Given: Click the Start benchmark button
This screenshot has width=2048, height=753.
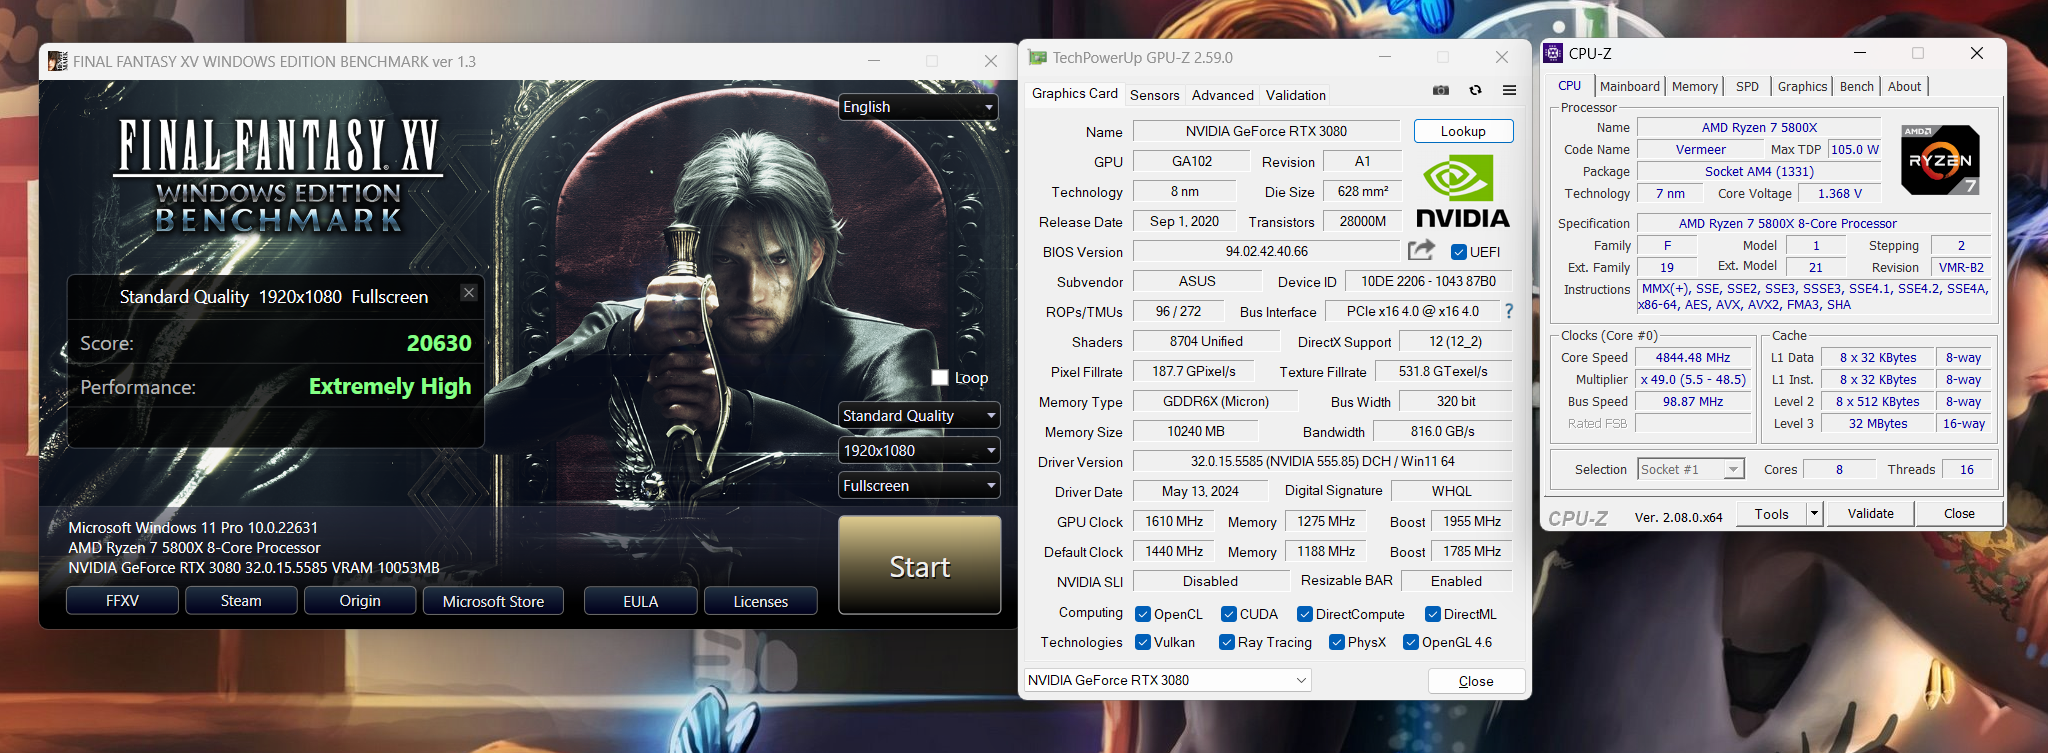Looking at the screenshot, I should 920,565.
